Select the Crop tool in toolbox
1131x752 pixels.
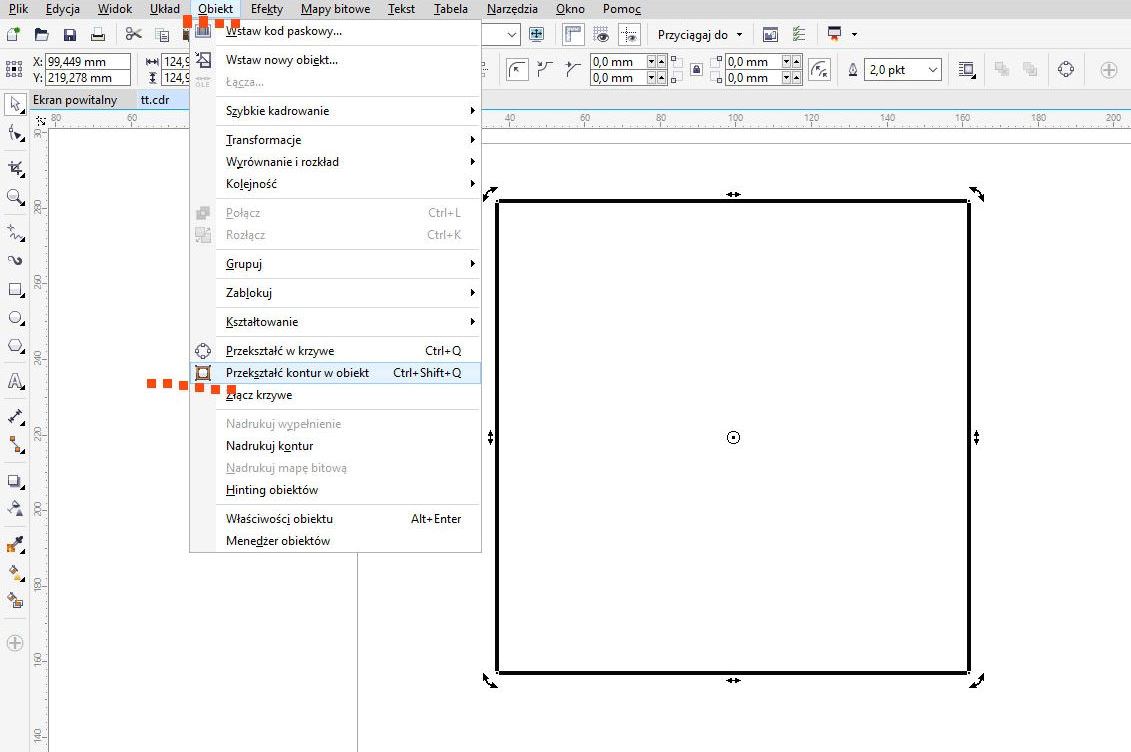point(15,168)
